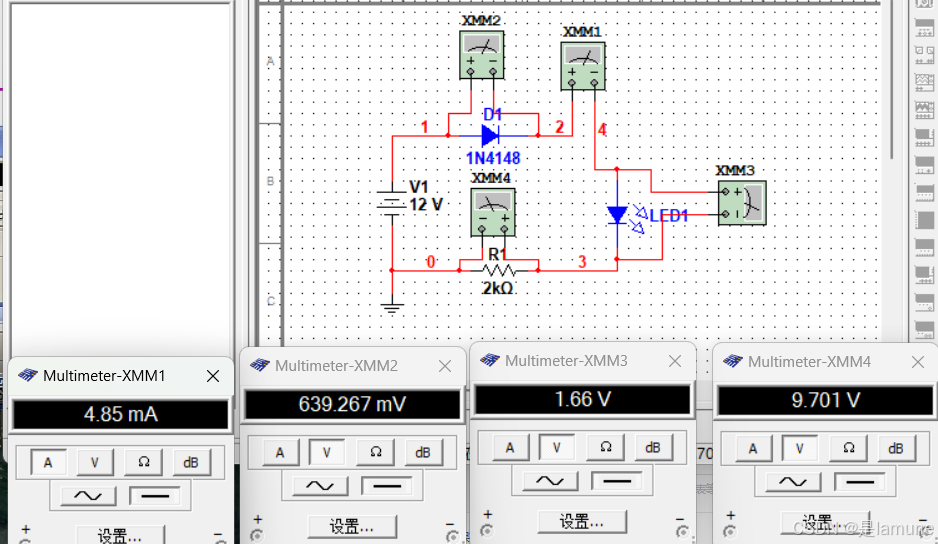Open 设置 settings in Multimeter-XMM1
This screenshot has height=544, width=938.
(x=120, y=535)
